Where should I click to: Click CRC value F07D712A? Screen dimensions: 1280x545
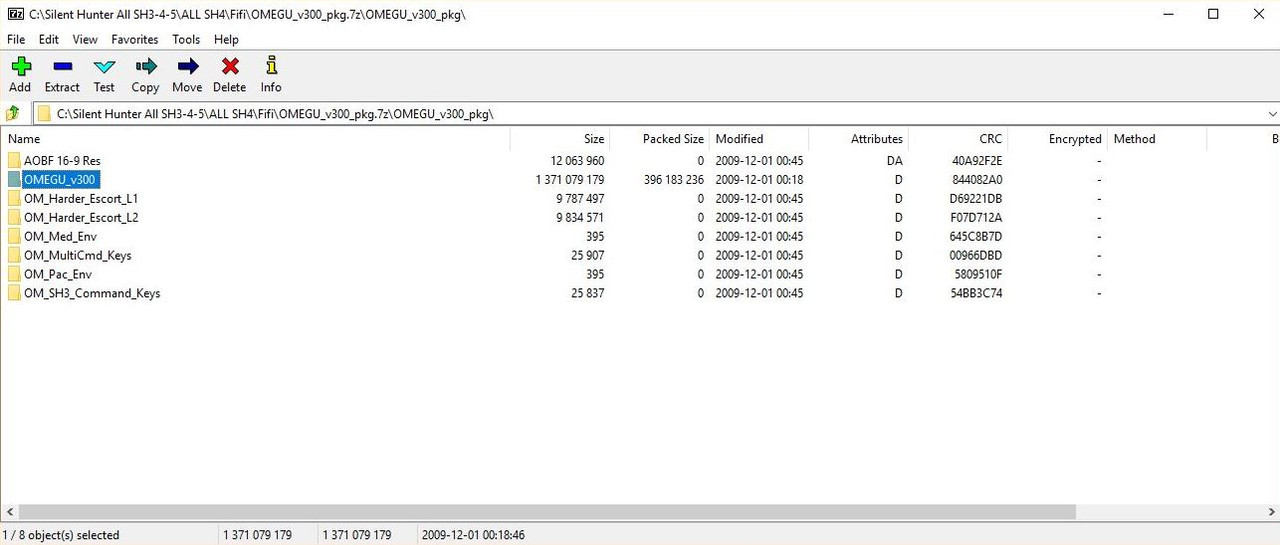pyautogui.click(x=977, y=218)
